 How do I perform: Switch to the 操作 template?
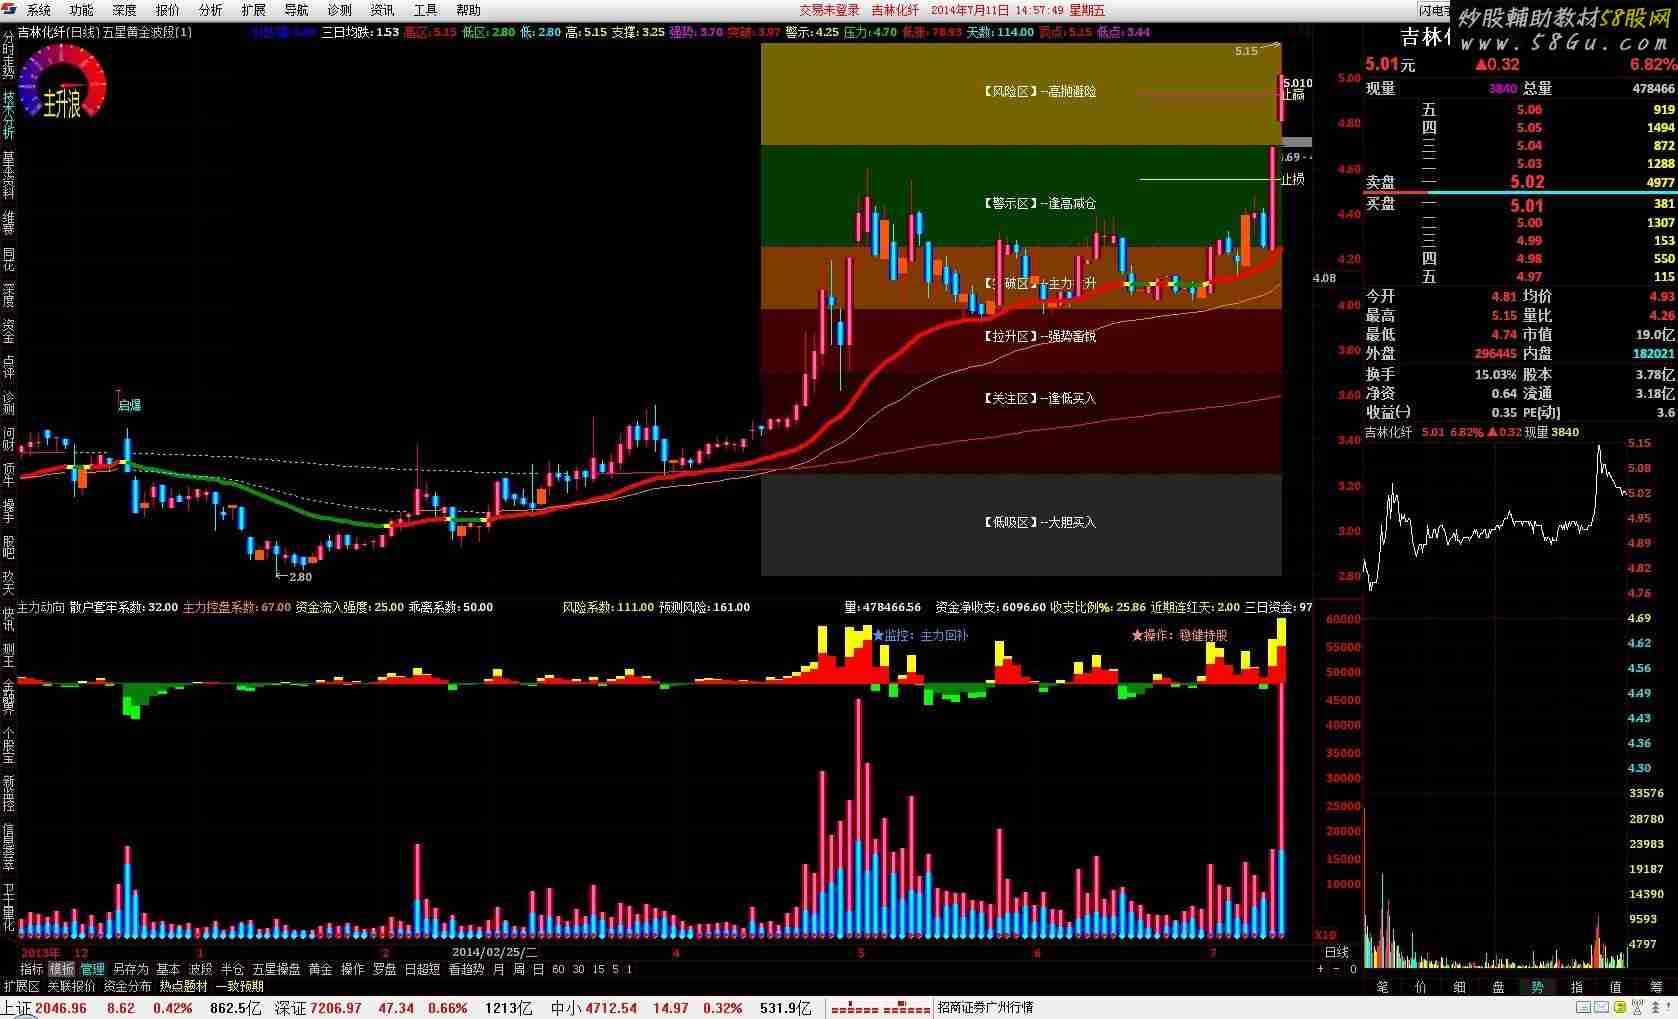click(x=353, y=969)
